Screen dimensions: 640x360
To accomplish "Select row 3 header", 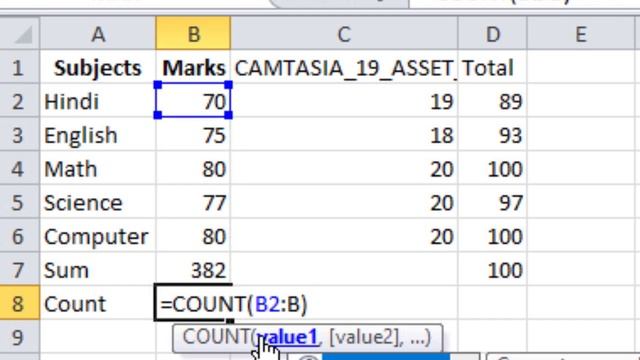I will point(20,135).
